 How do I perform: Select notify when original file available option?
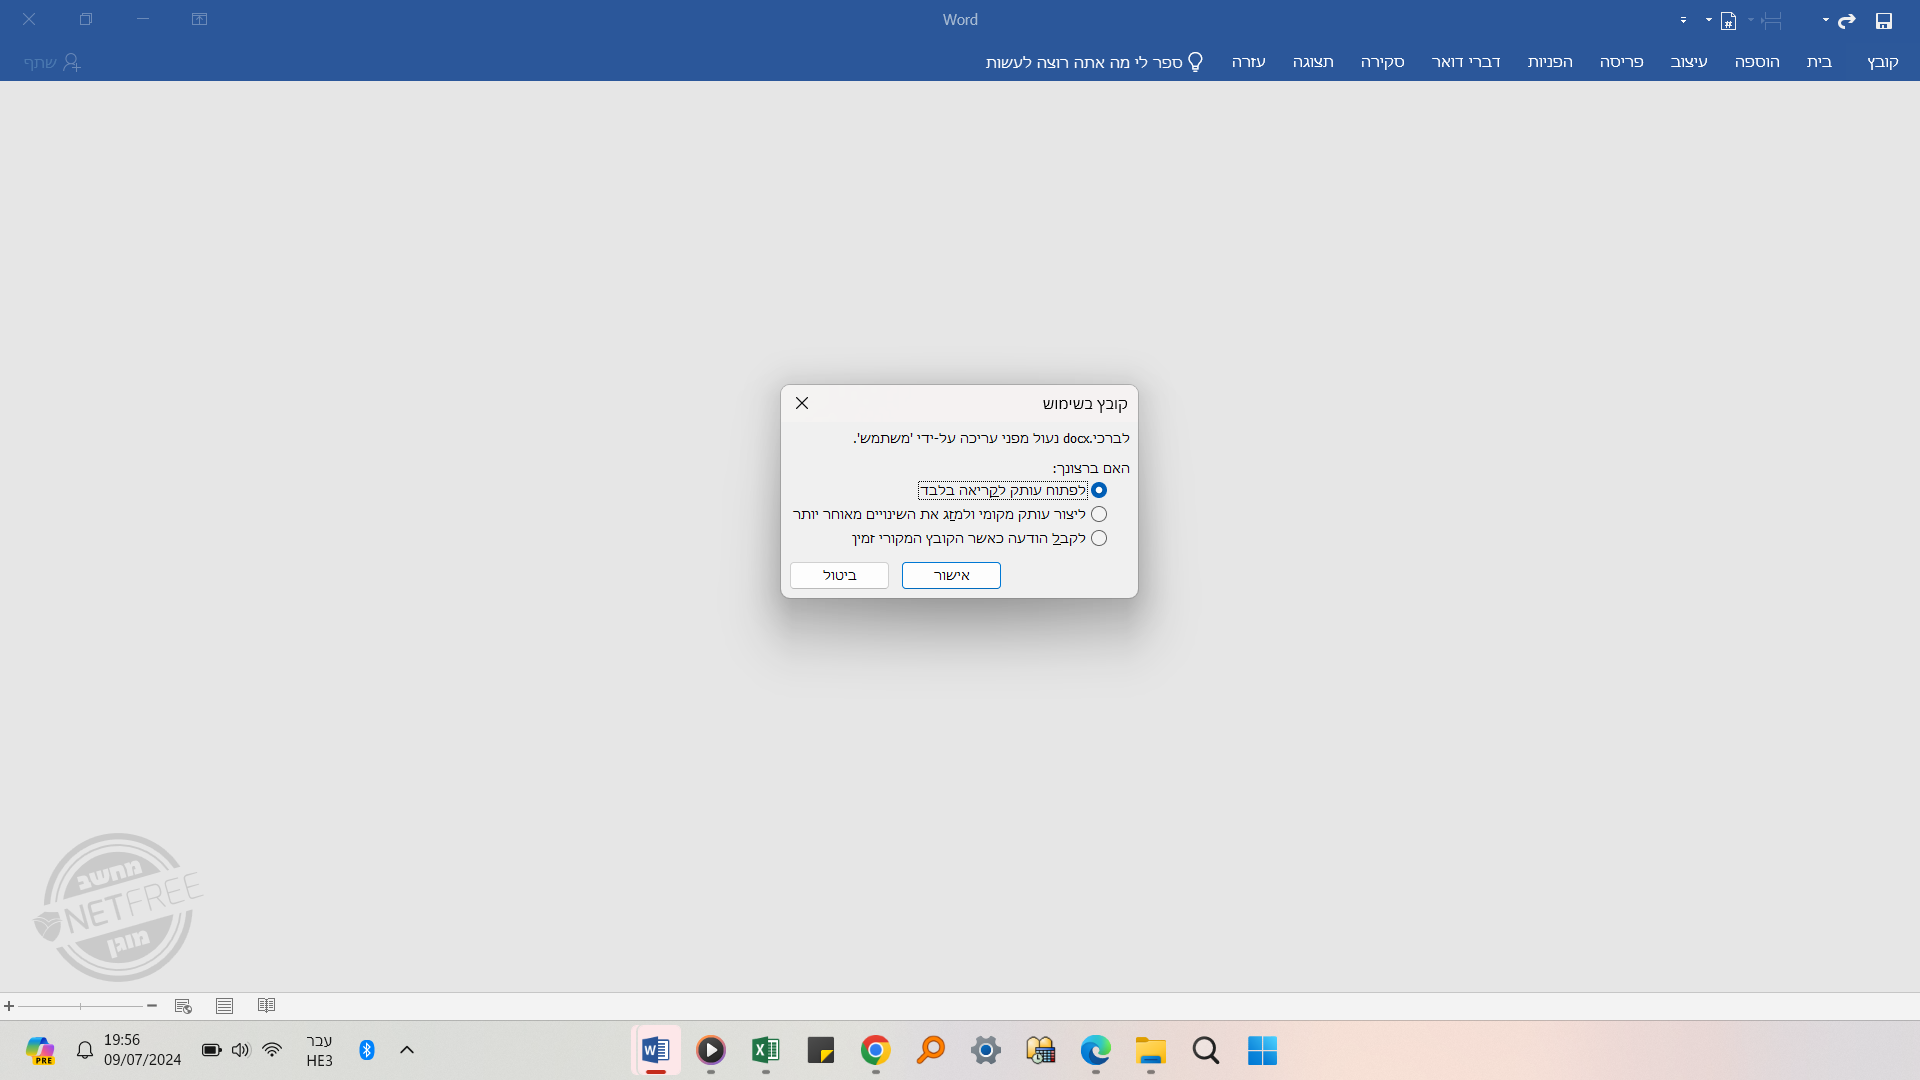1099,538
